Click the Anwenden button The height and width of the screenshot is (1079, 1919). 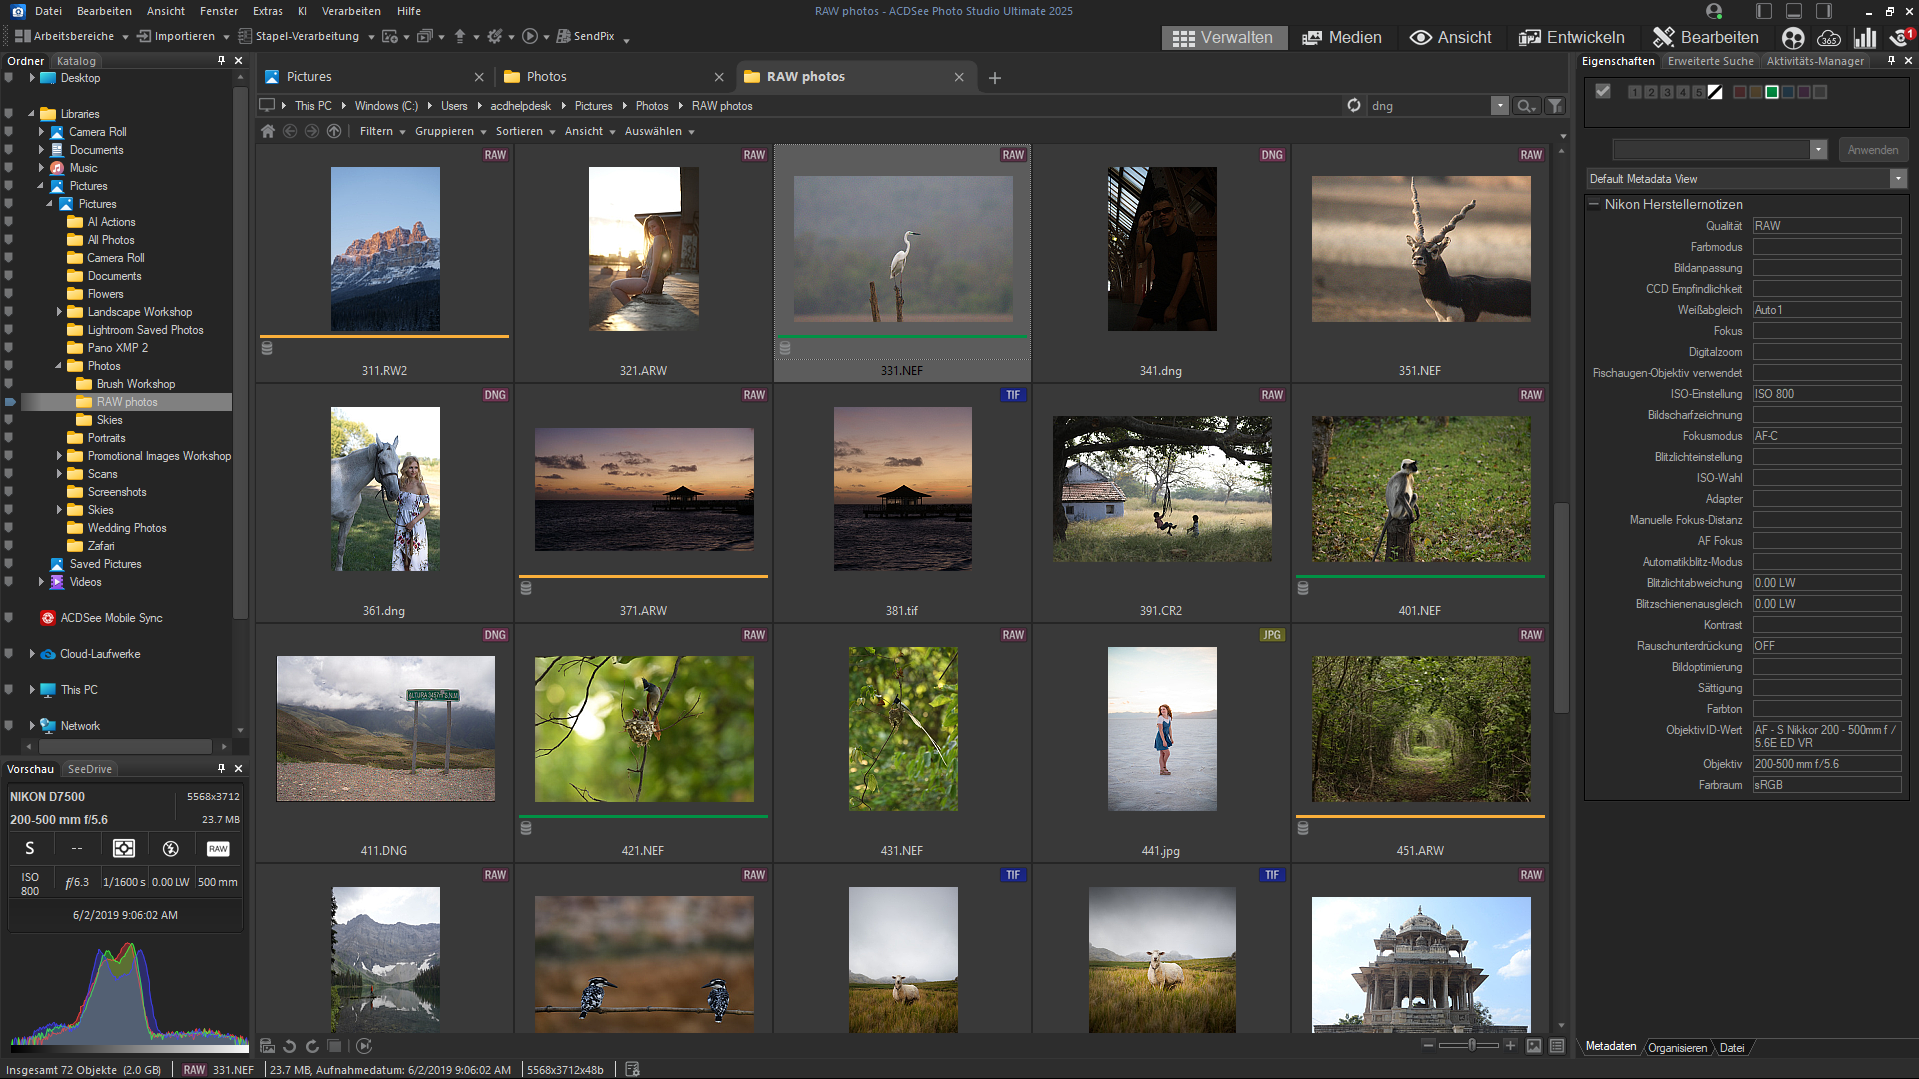(1872, 150)
